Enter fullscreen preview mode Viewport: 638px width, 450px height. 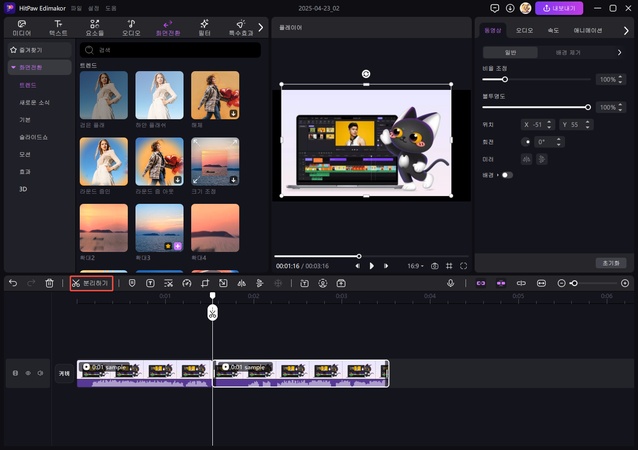463,266
